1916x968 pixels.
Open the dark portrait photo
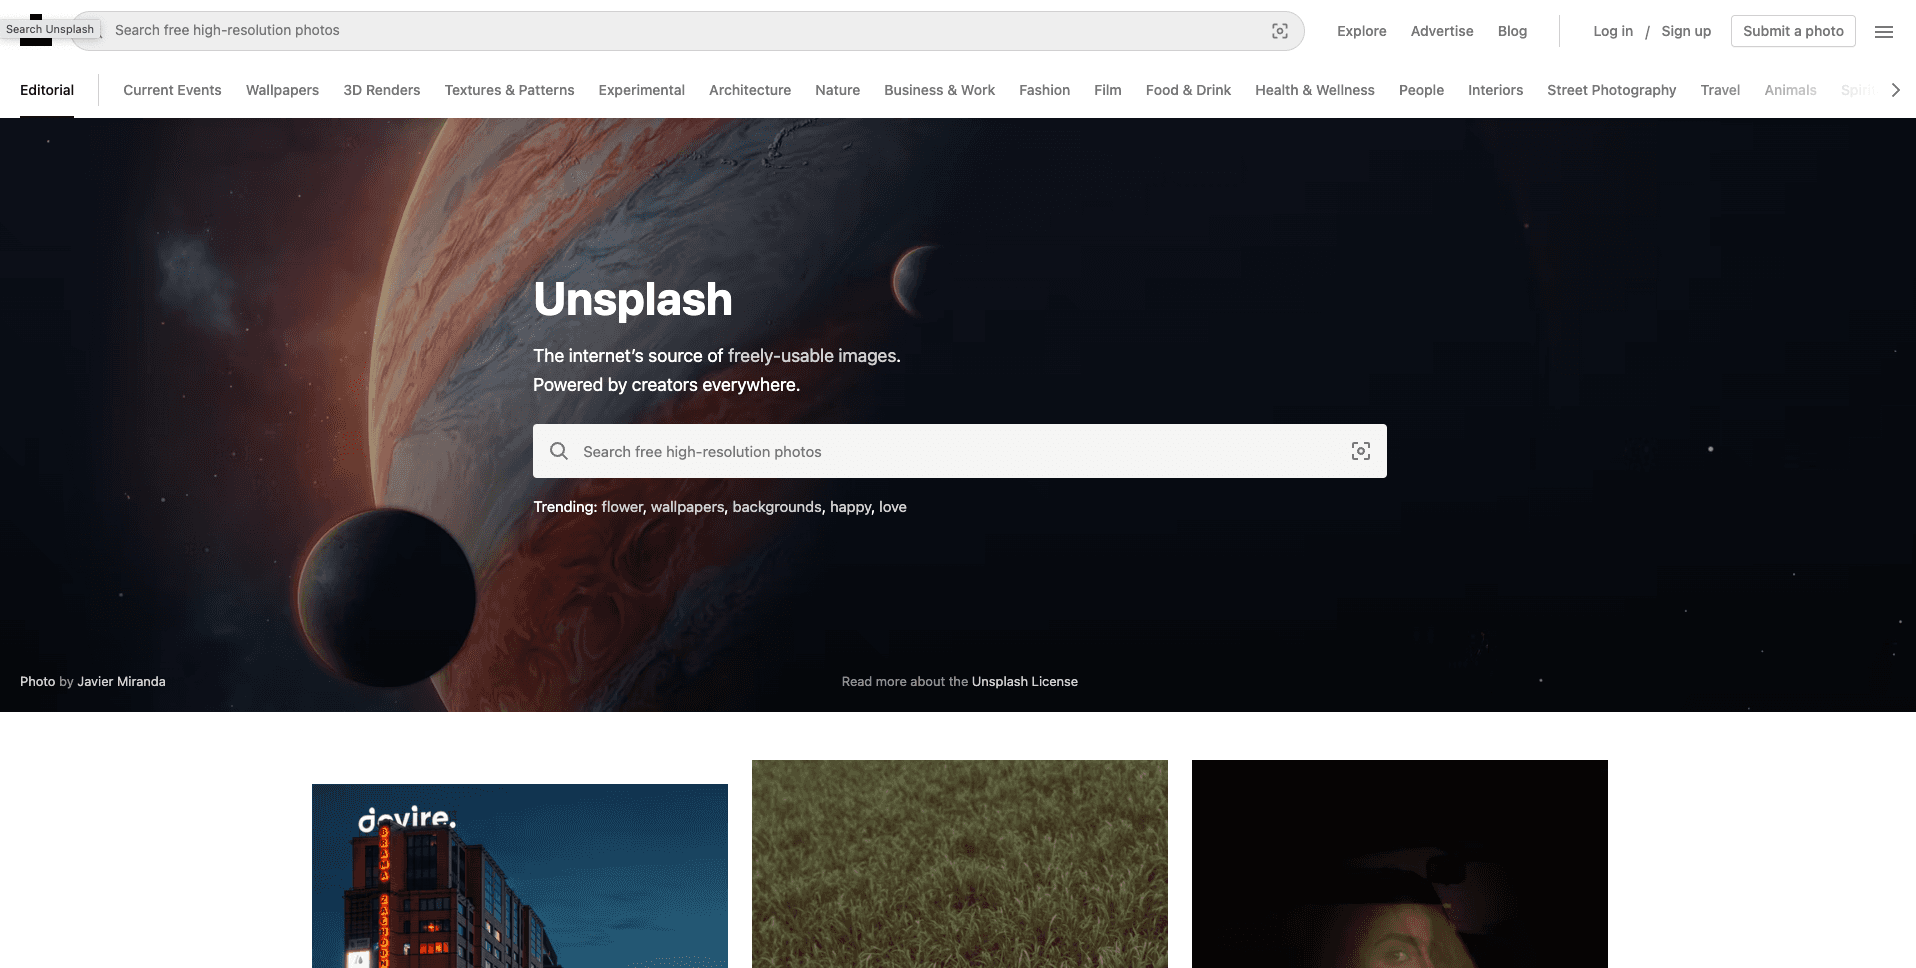coord(1400,864)
